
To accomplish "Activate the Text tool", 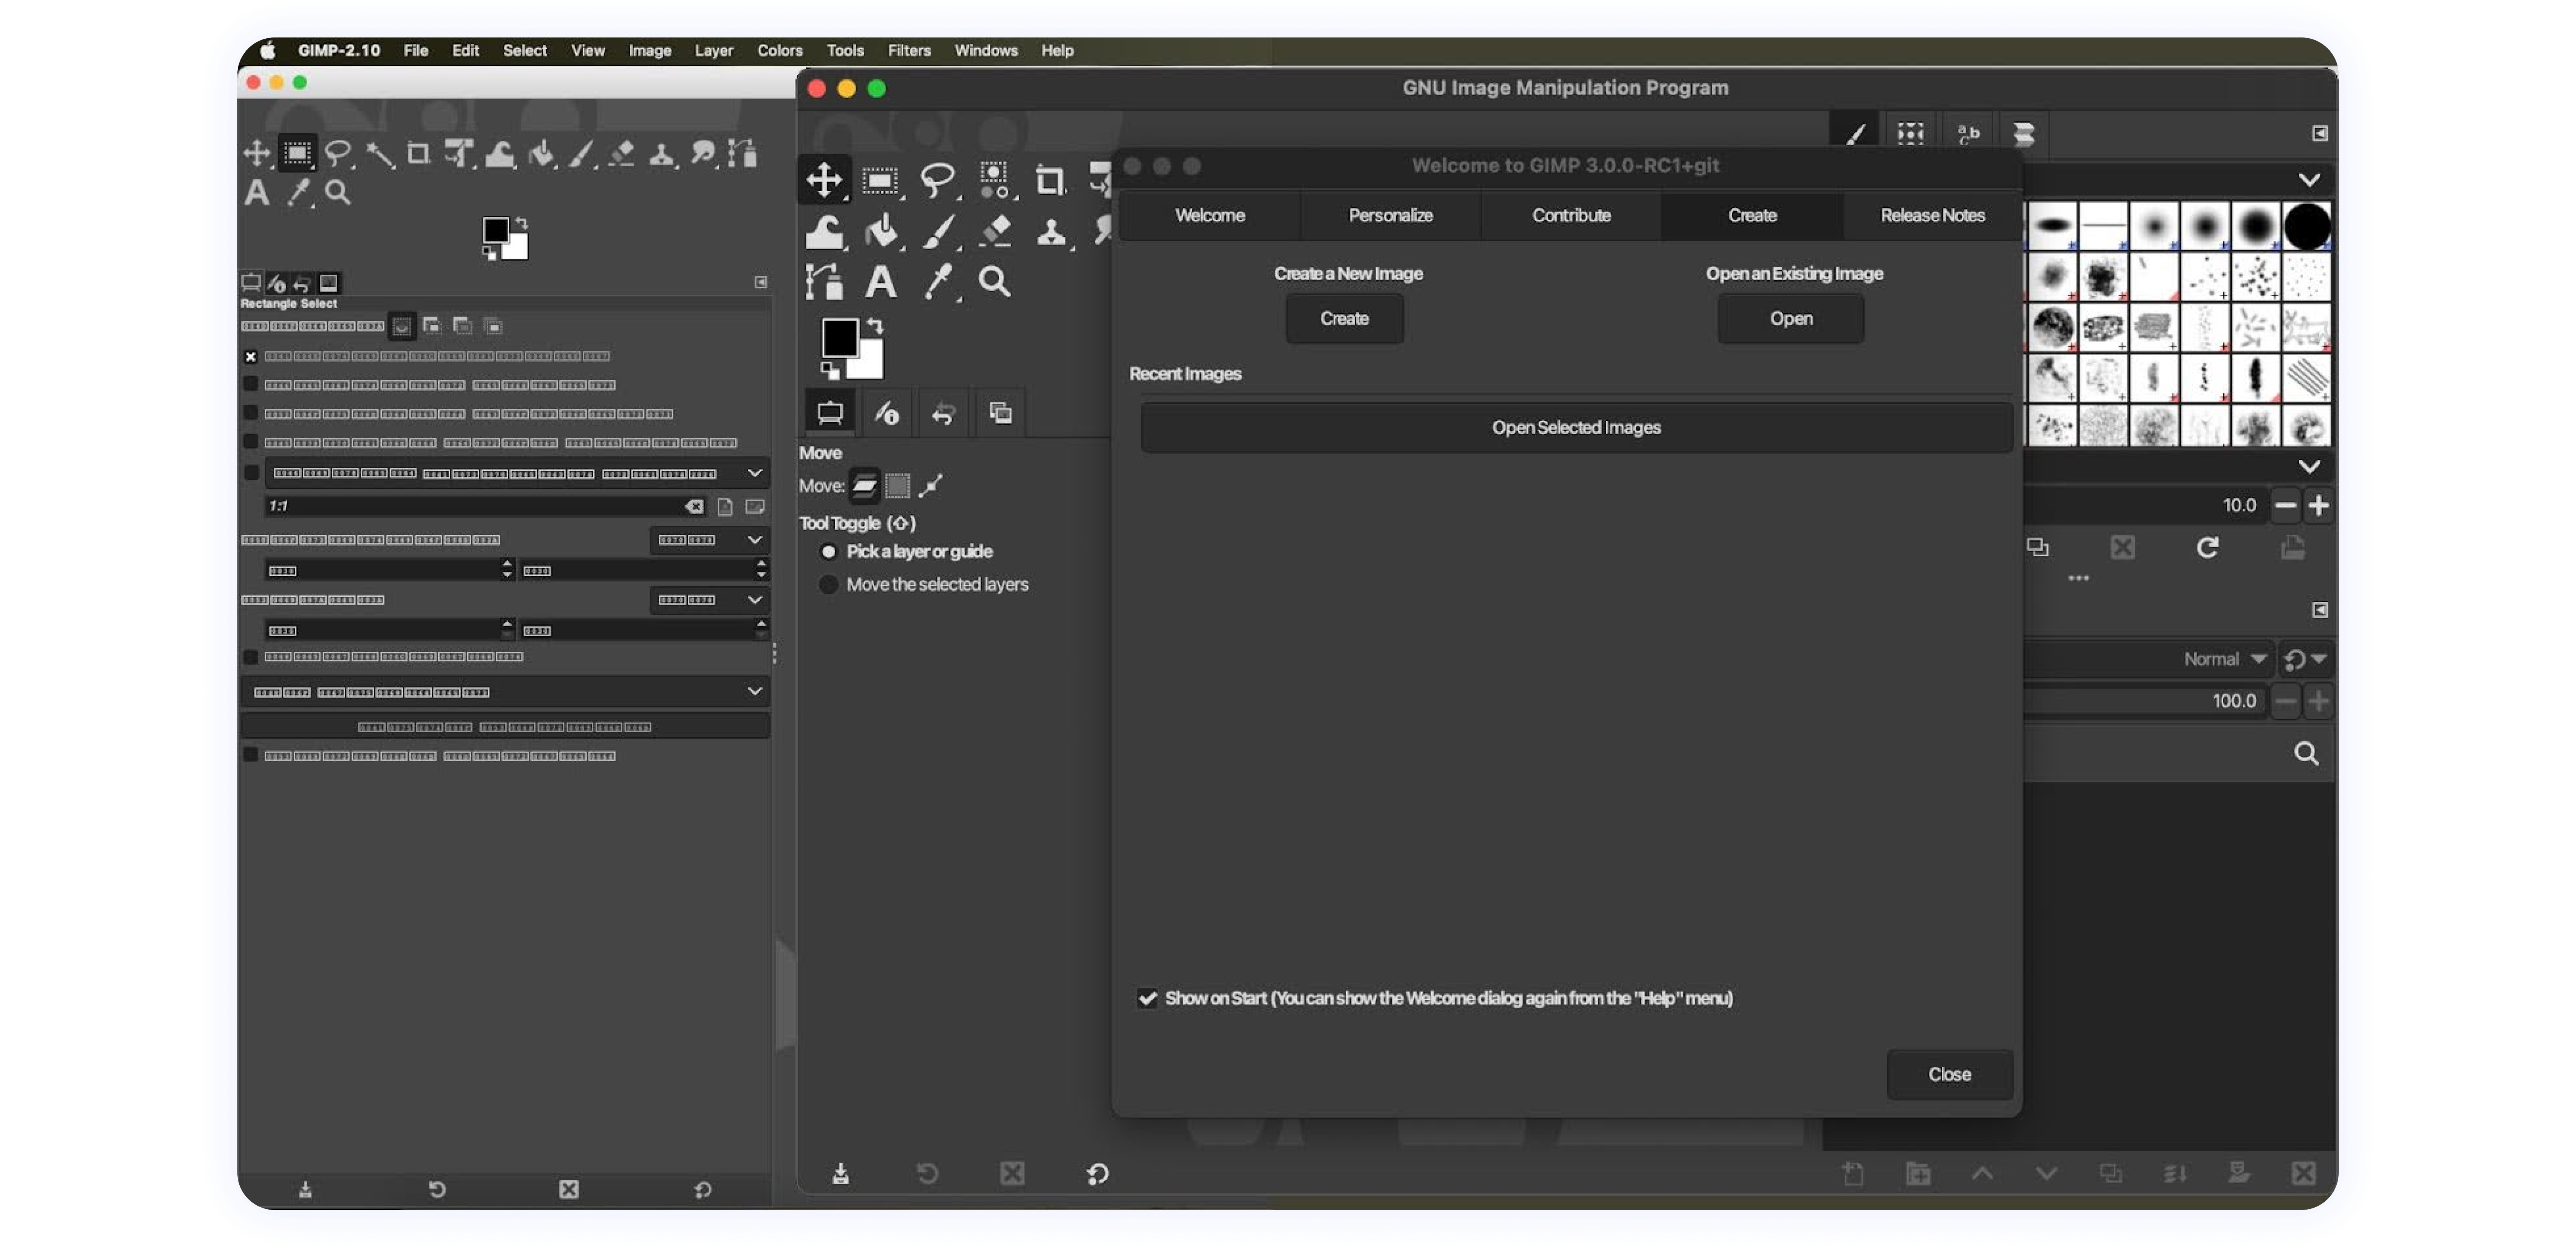I will click(881, 281).
